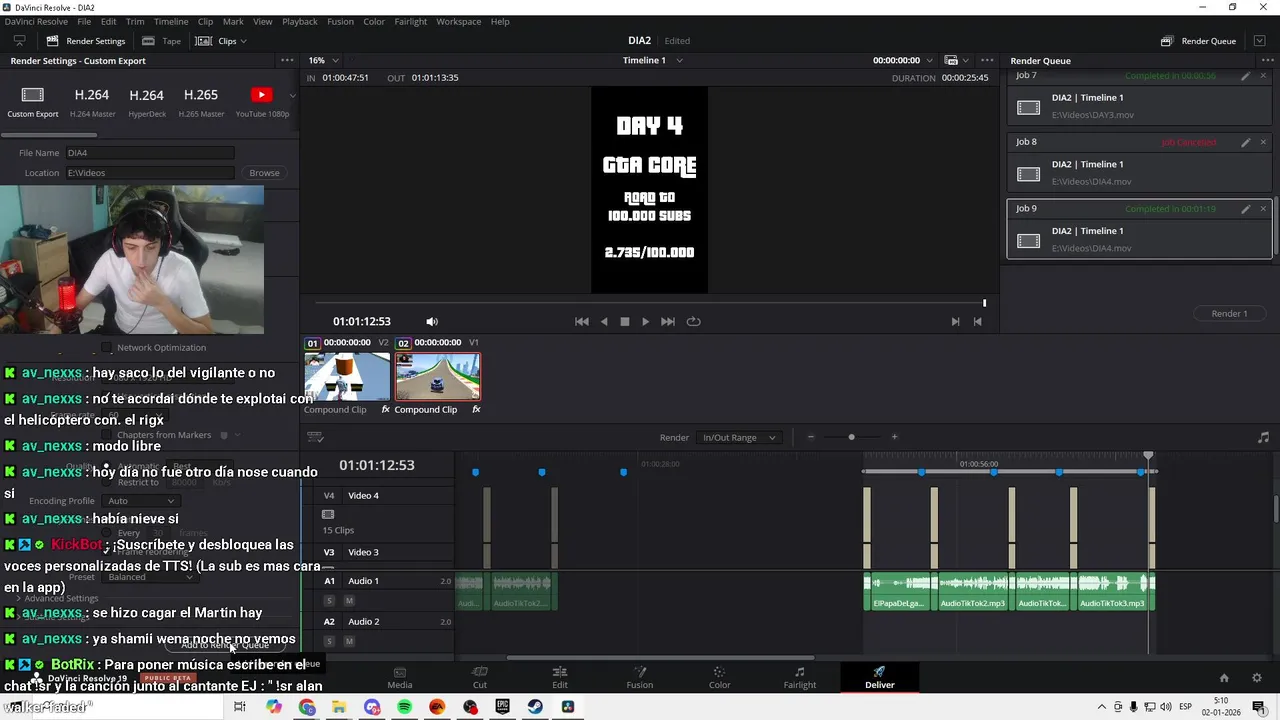The image size is (1280, 720).
Task: Open the project manager home icon
Action: click(1224, 678)
